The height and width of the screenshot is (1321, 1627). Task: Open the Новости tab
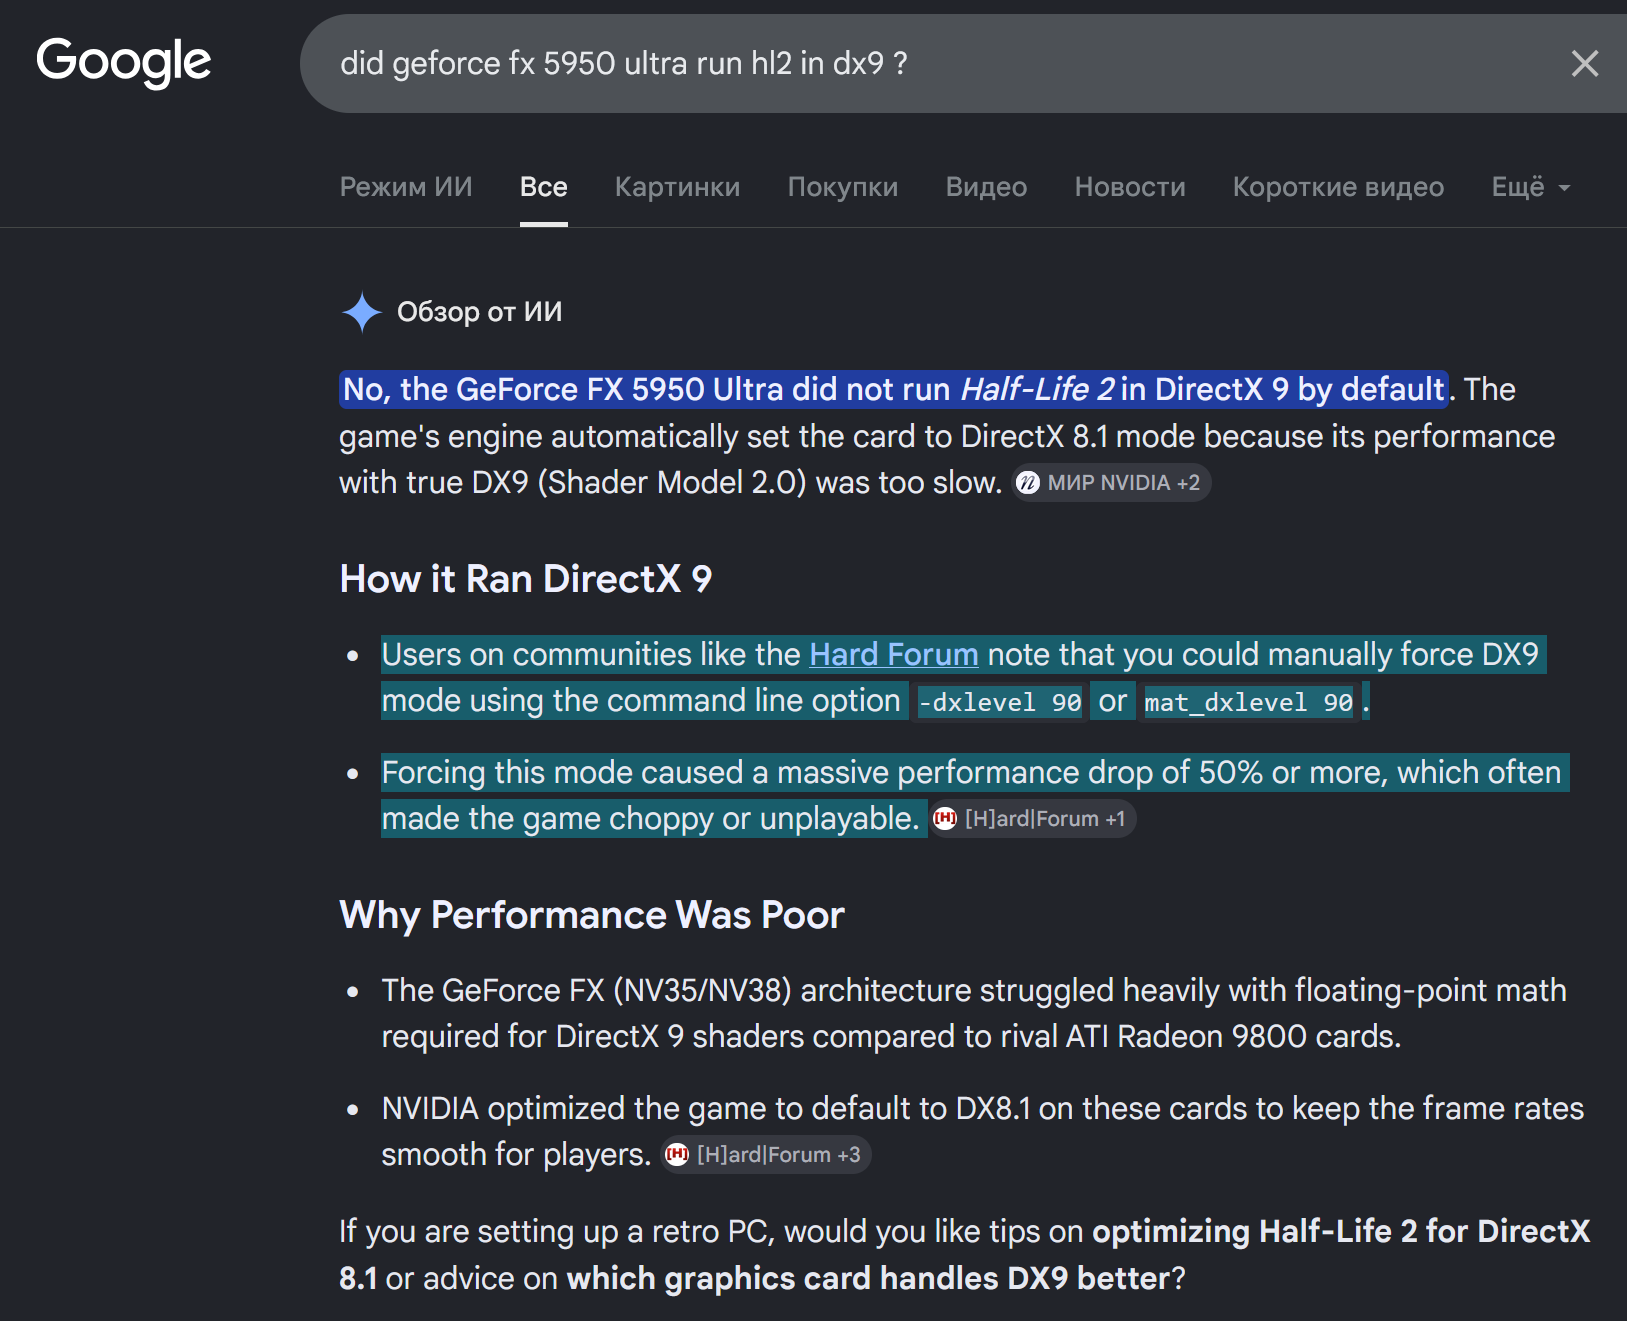[x=1130, y=187]
